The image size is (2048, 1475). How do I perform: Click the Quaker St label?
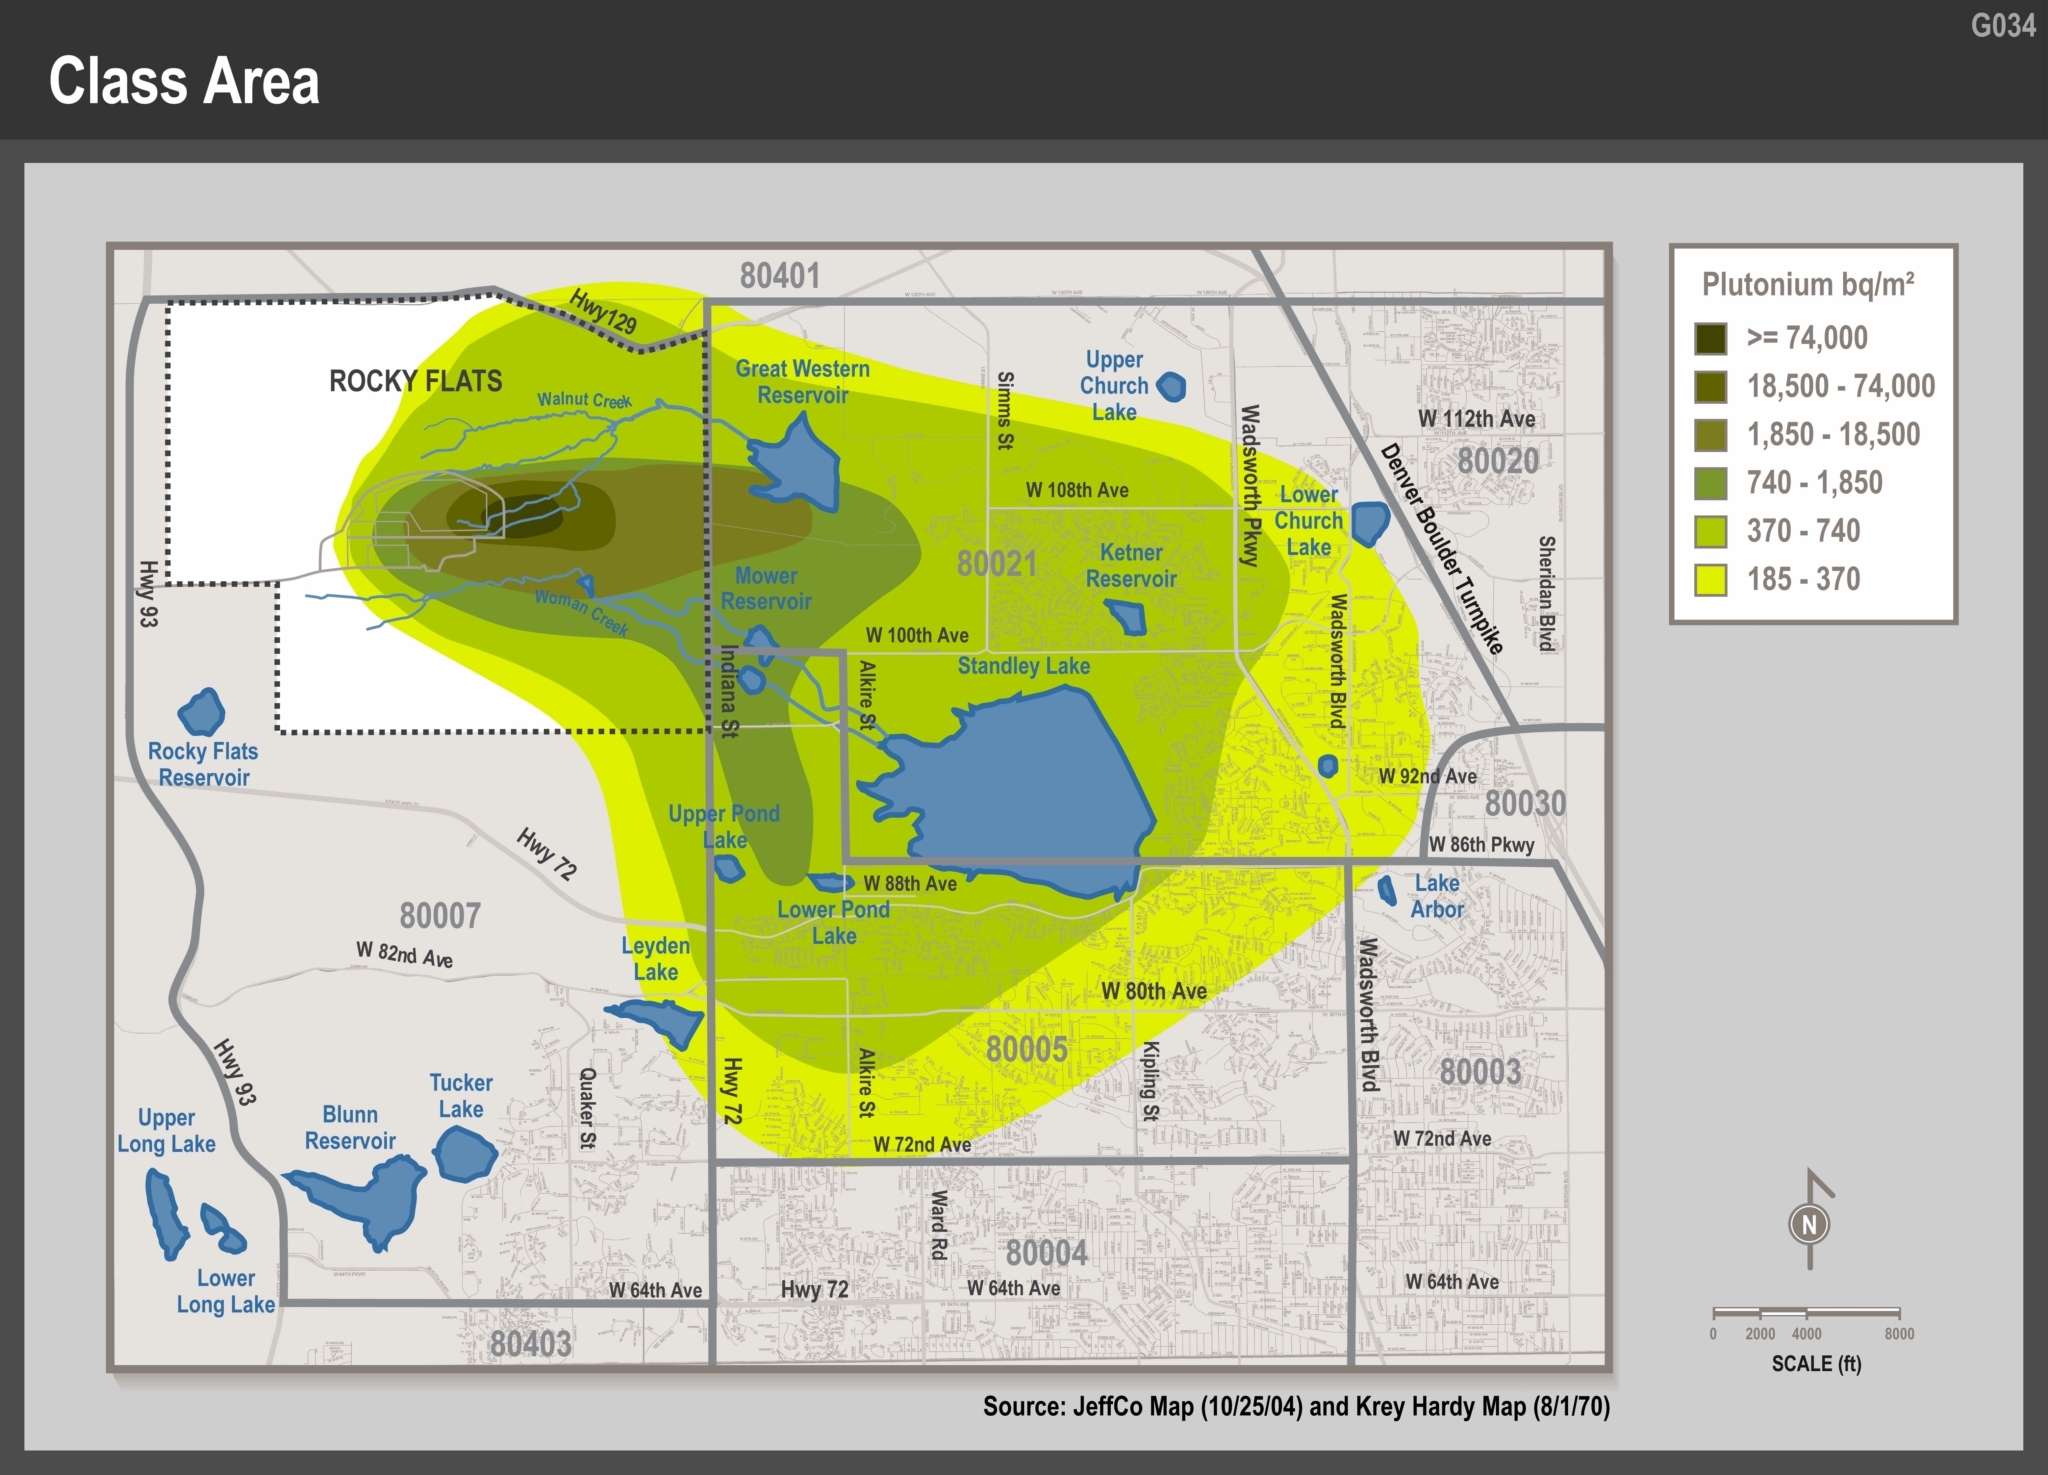(587, 1108)
